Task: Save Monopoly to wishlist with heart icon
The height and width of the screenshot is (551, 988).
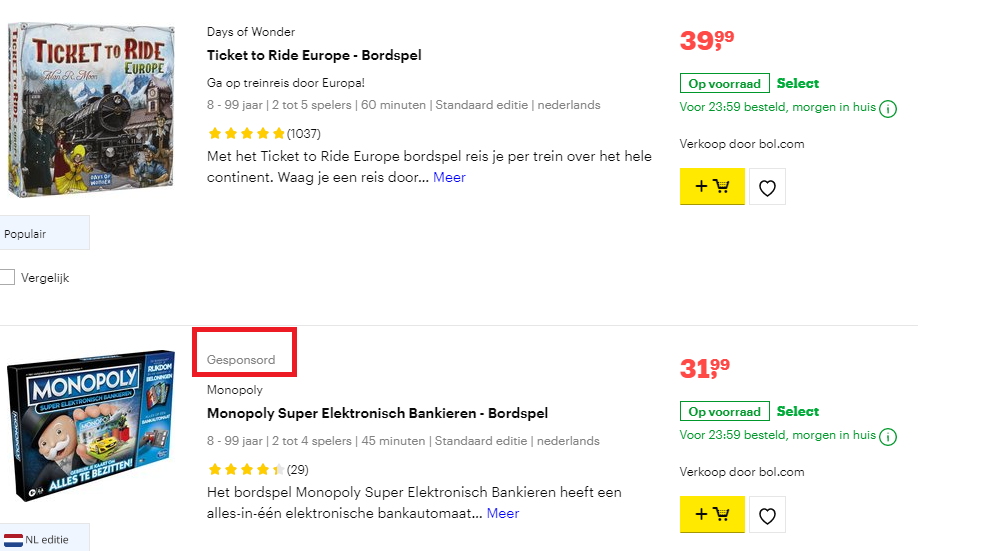Action: click(x=767, y=515)
